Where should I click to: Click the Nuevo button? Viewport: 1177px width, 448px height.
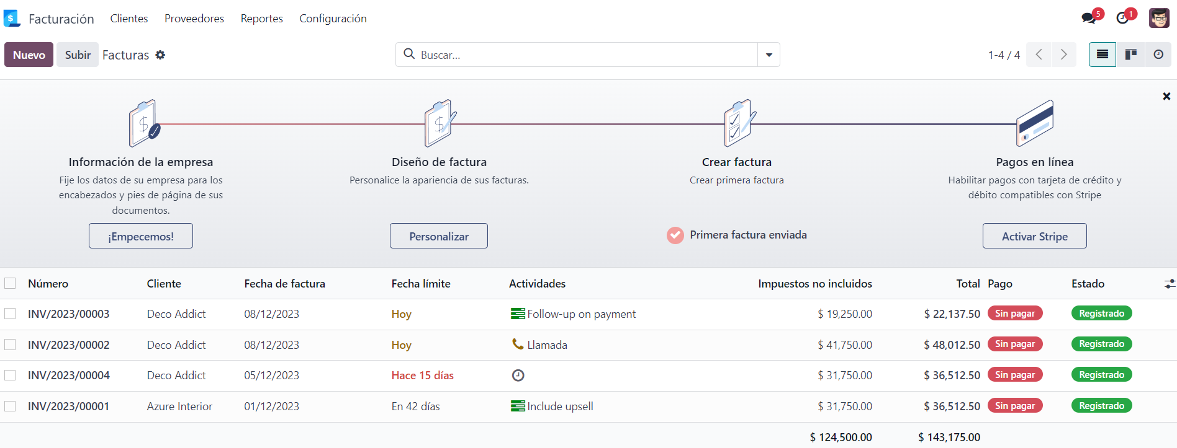[29, 55]
